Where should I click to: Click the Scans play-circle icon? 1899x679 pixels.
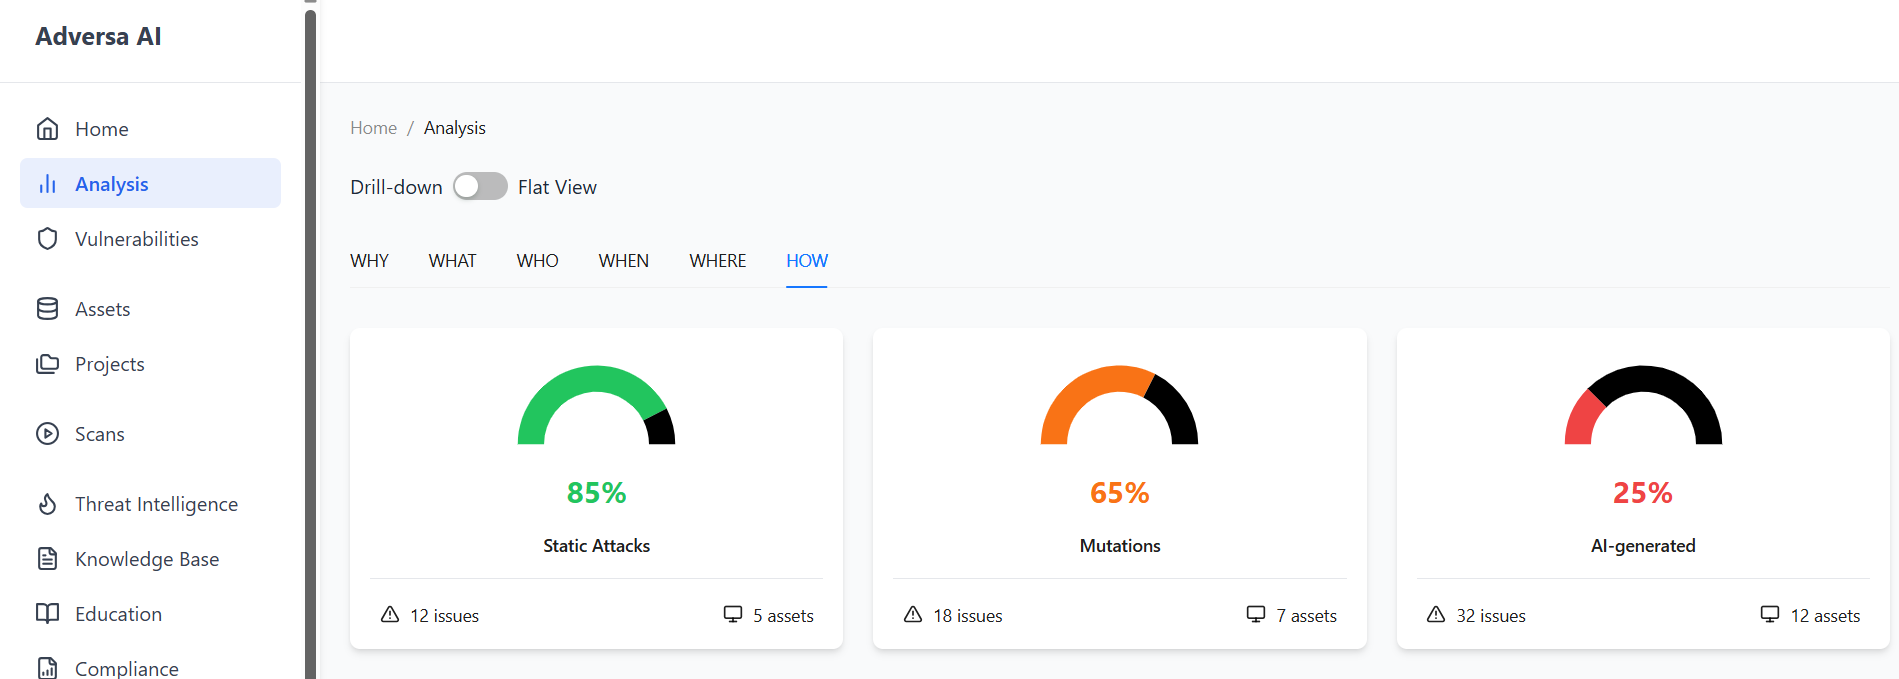click(x=47, y=434)
